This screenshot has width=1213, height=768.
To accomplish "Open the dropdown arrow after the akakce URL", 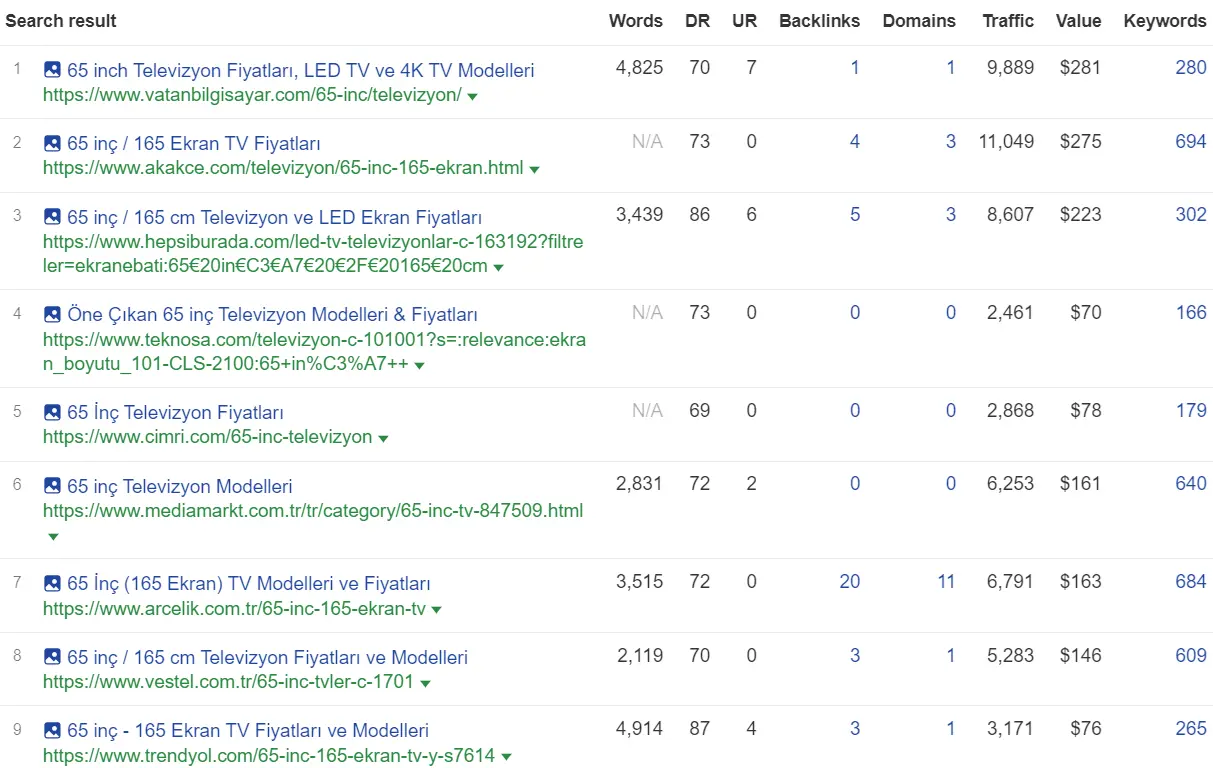I will (x=534, y=170).
